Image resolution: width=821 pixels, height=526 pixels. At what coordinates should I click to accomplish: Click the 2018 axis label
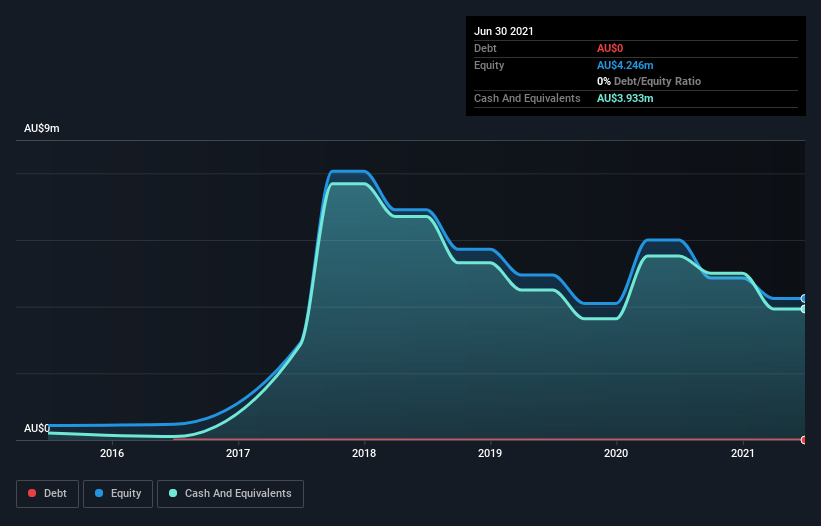coord(364,453)
